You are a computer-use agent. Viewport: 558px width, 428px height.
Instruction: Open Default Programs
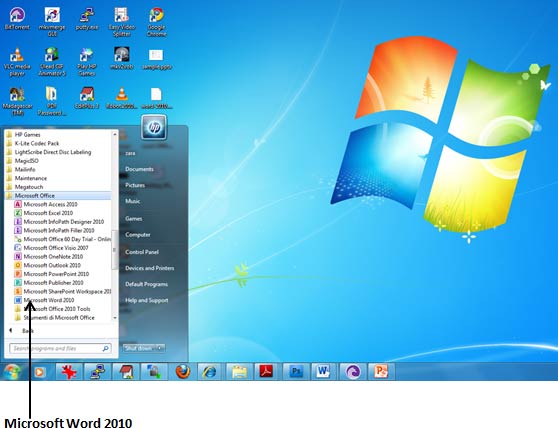click(x=146, y=284)
